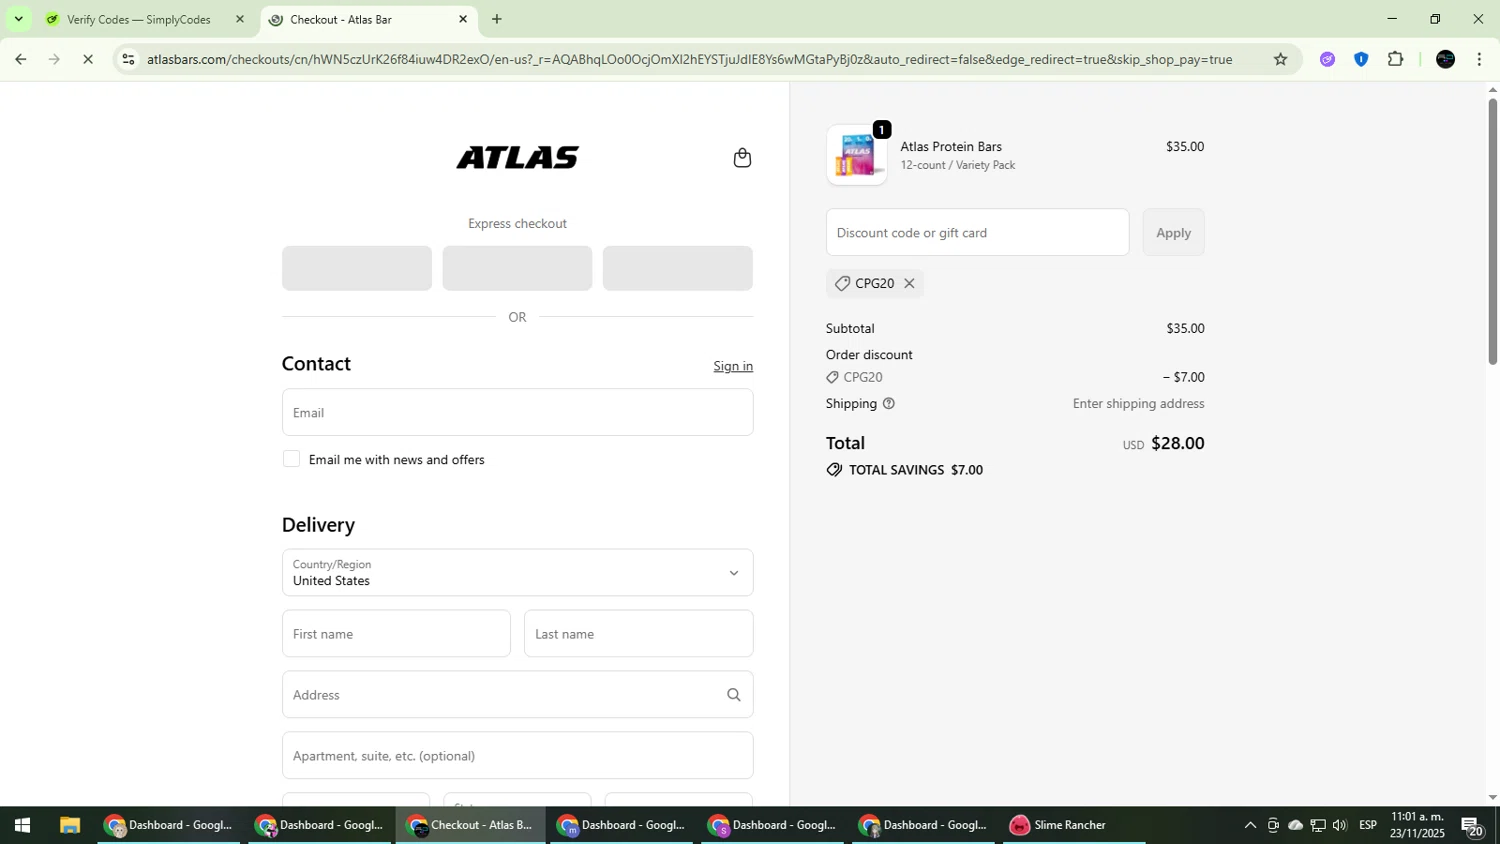Viewport: 1500px width, 844px height.
Task: Click the Atlas Protein Bars product thumbnail
Action: pos(857,155)
